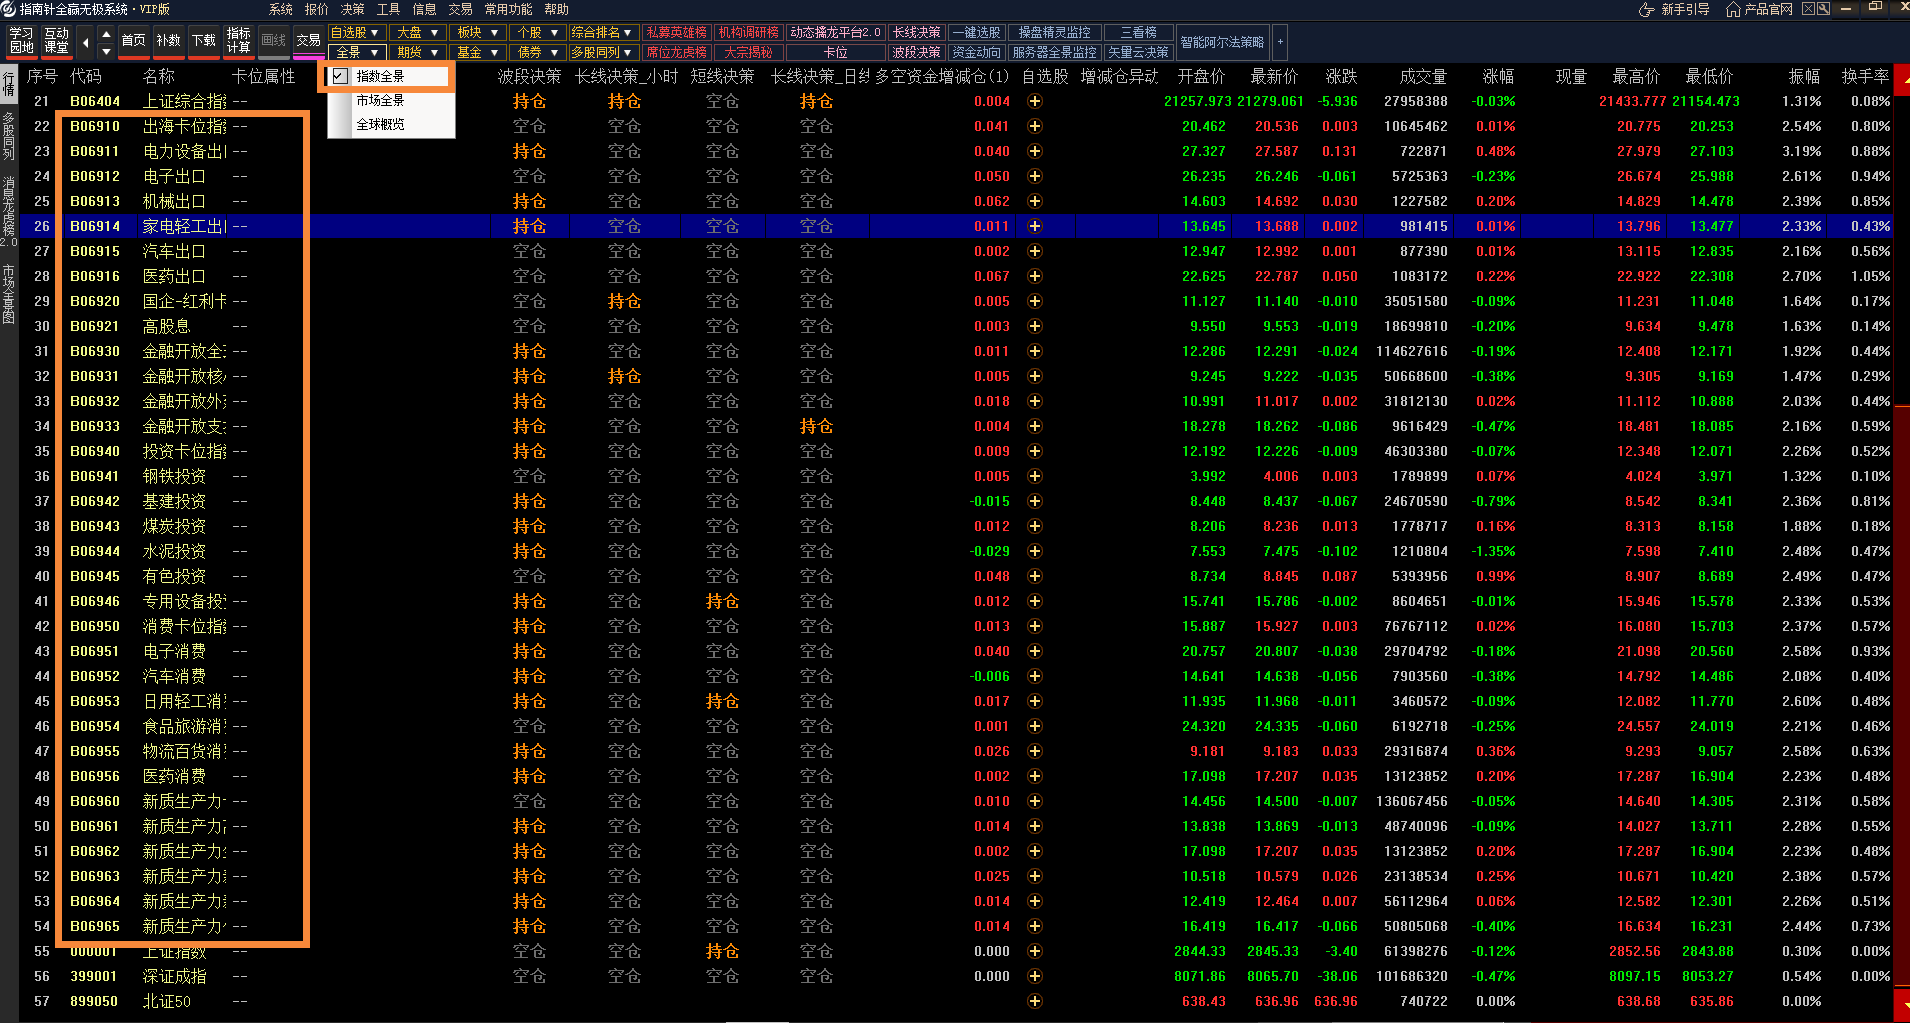Select 市场全景 from the dropdown list

coord(381,101)
